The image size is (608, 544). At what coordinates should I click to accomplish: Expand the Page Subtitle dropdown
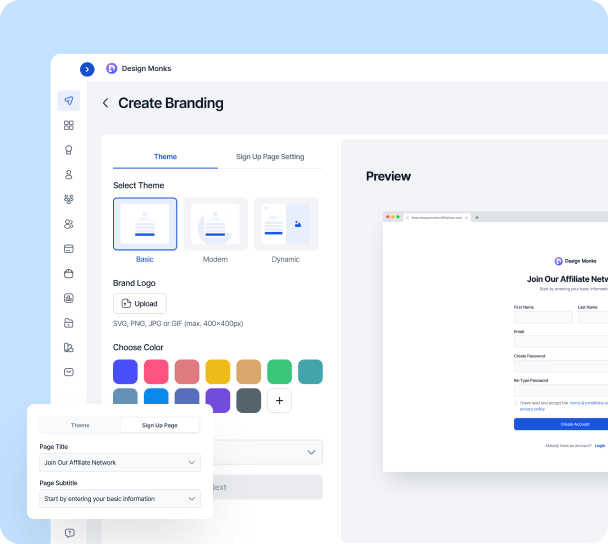tap(121, 498)
